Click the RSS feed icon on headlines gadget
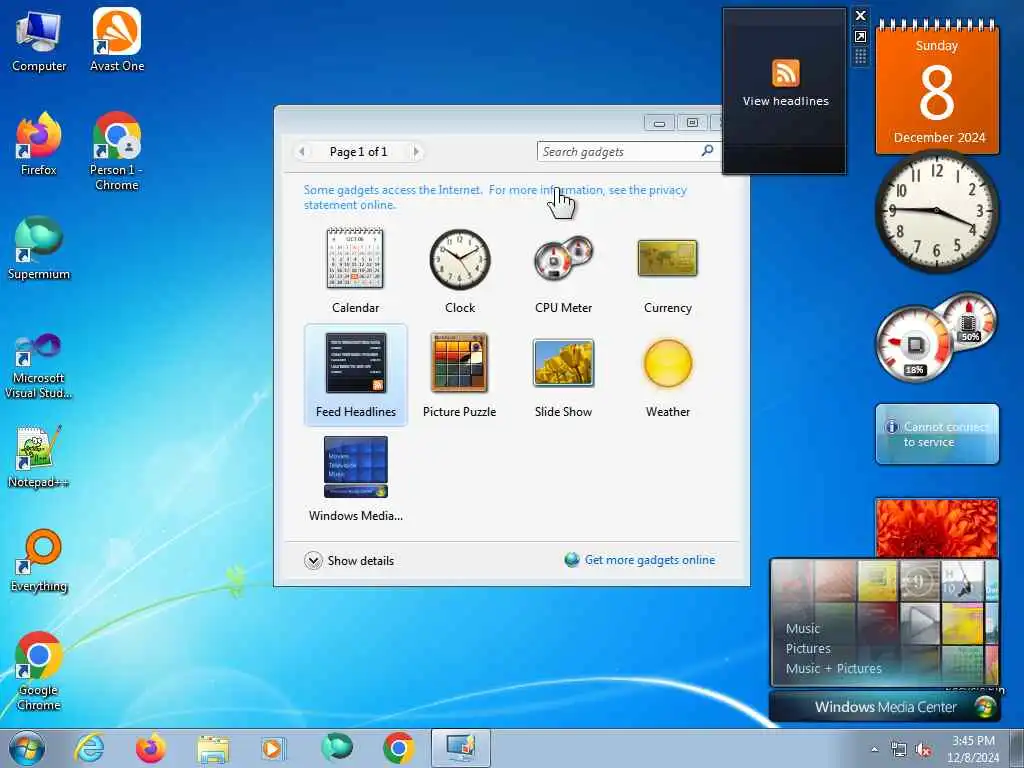This screenshot has width=1024, height=768. 786,72
